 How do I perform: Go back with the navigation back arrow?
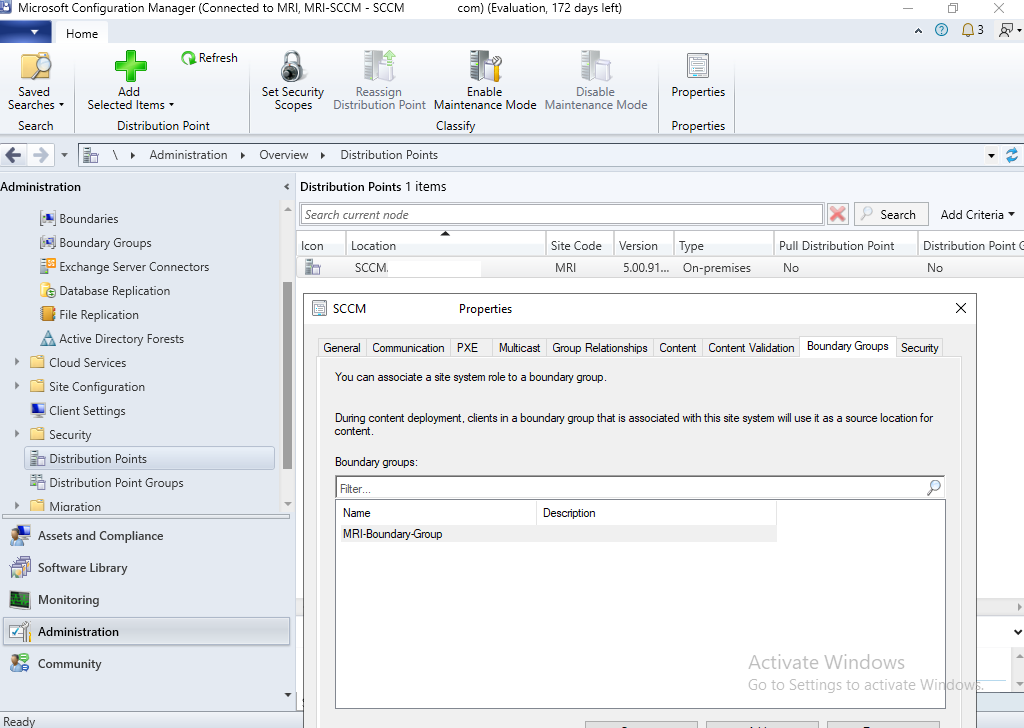tap(13, 155)
